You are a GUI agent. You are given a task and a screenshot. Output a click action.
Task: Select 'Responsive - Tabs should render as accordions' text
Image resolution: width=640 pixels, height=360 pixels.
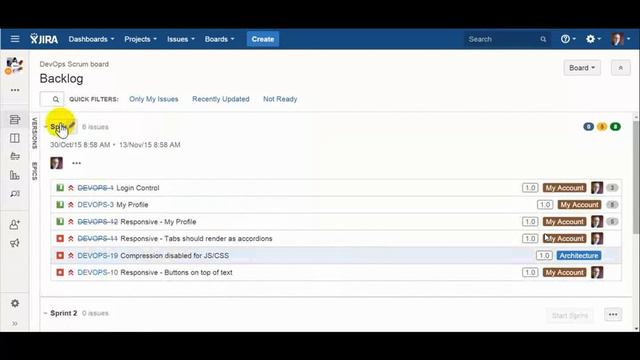coord(196,238)
